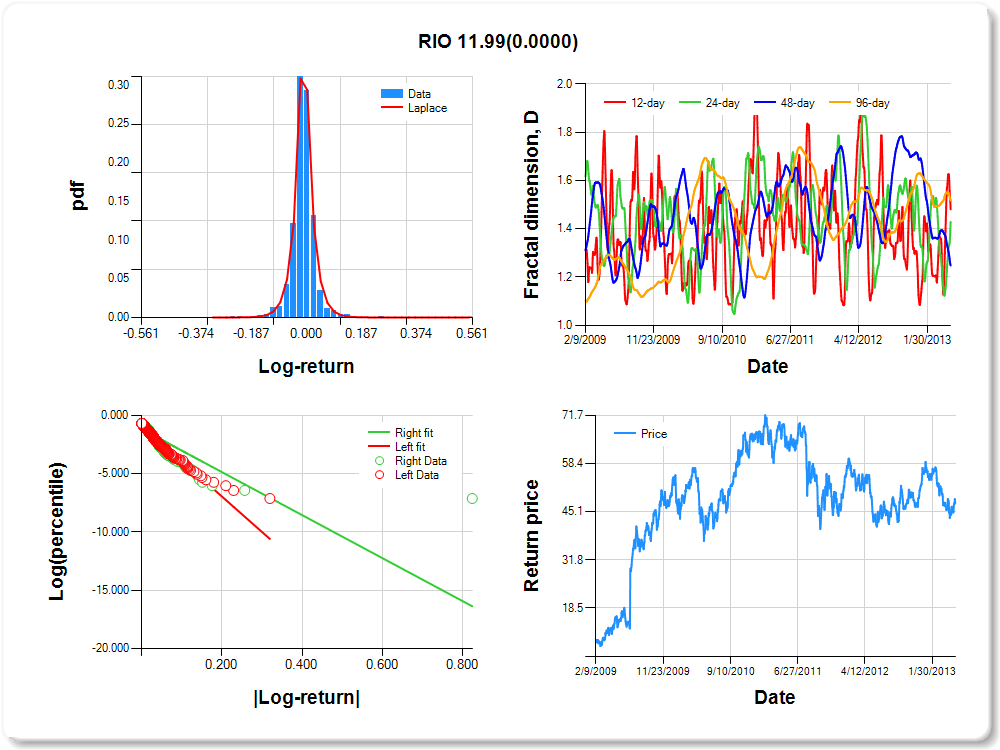
Task: Click the histogram peak bar near 0.000
Action: pos(300,200)
